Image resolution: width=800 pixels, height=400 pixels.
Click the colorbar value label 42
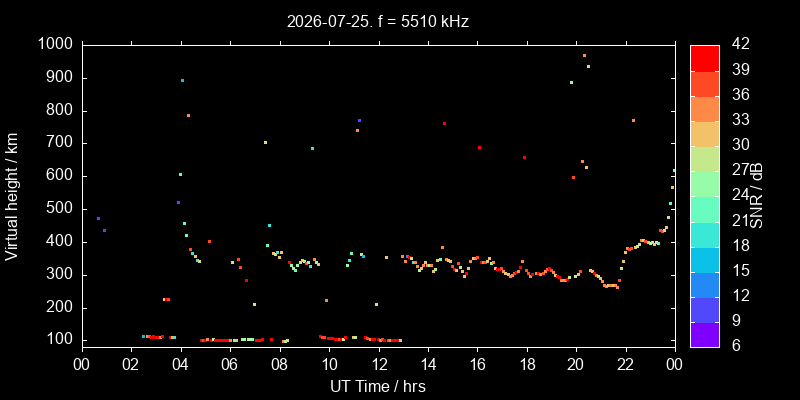click(740, 44)
